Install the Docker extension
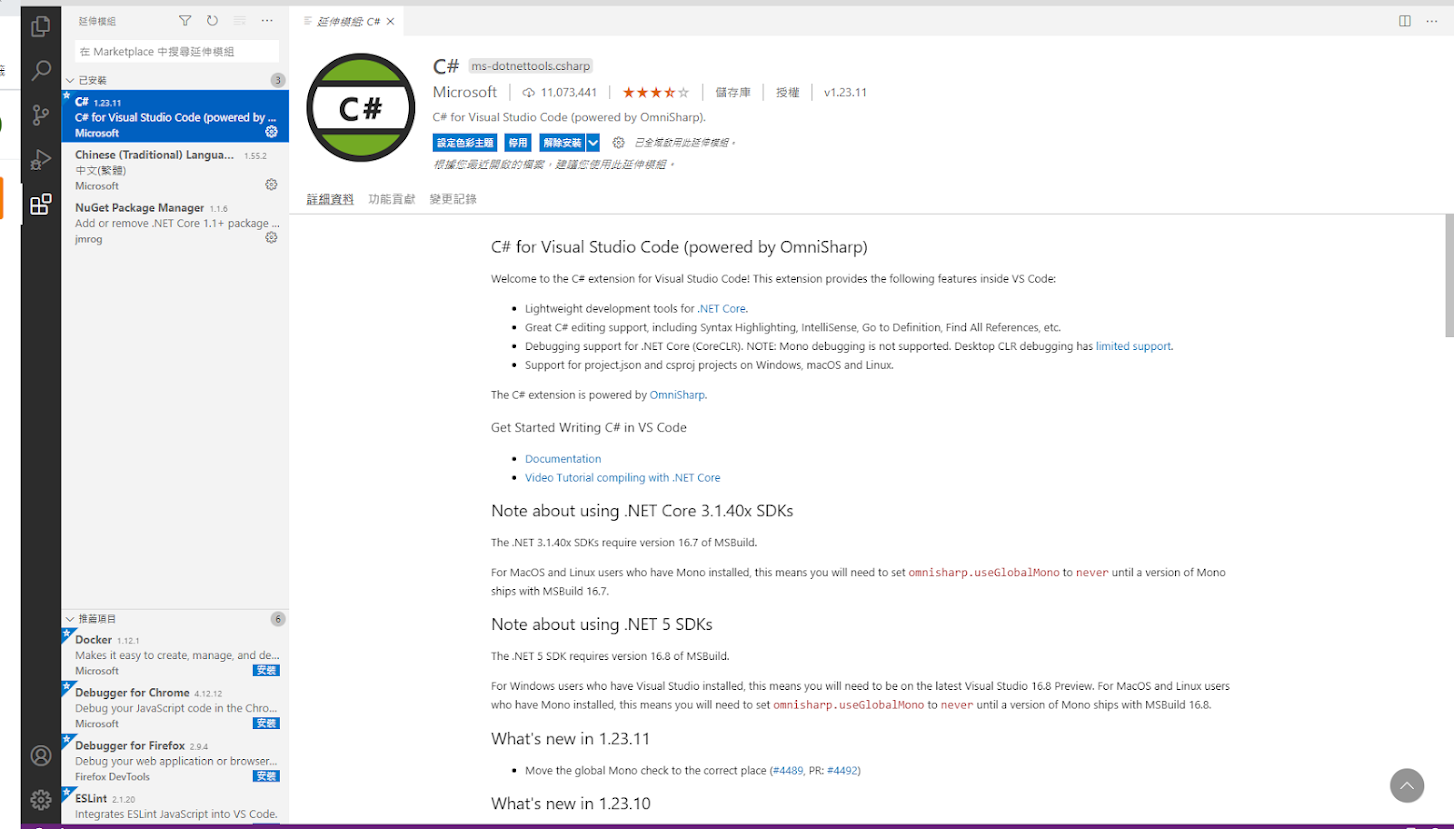 click(x=266, y=670)
